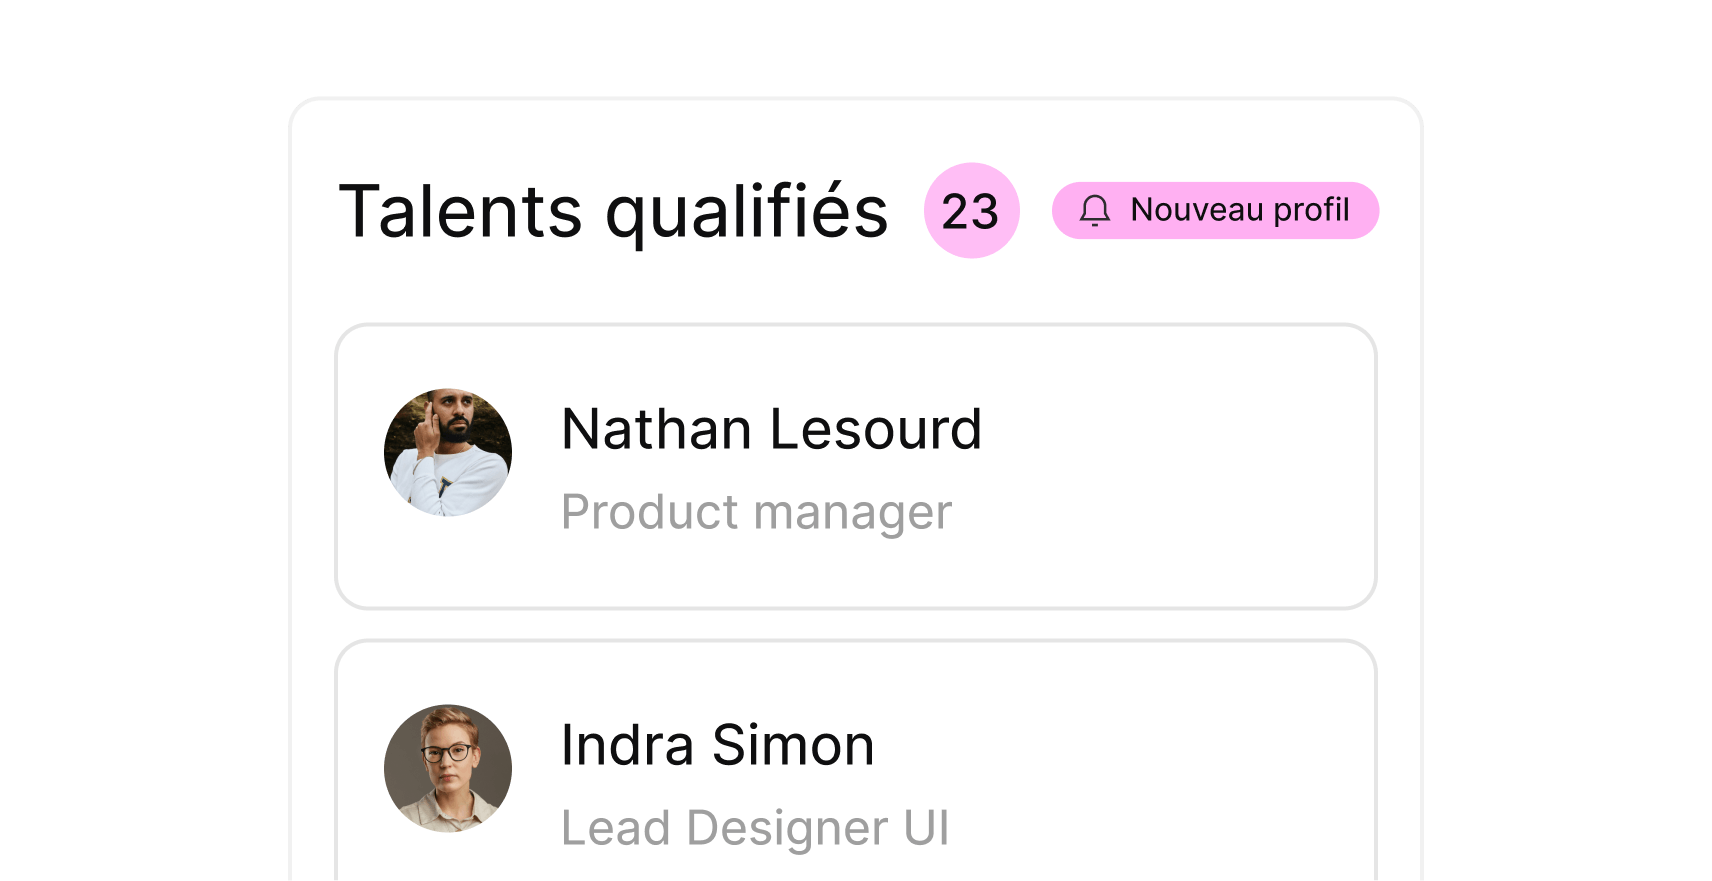Screen dimensions: 1712x881
Task: Select the Indra Simon name link
Action: (717, 746)
